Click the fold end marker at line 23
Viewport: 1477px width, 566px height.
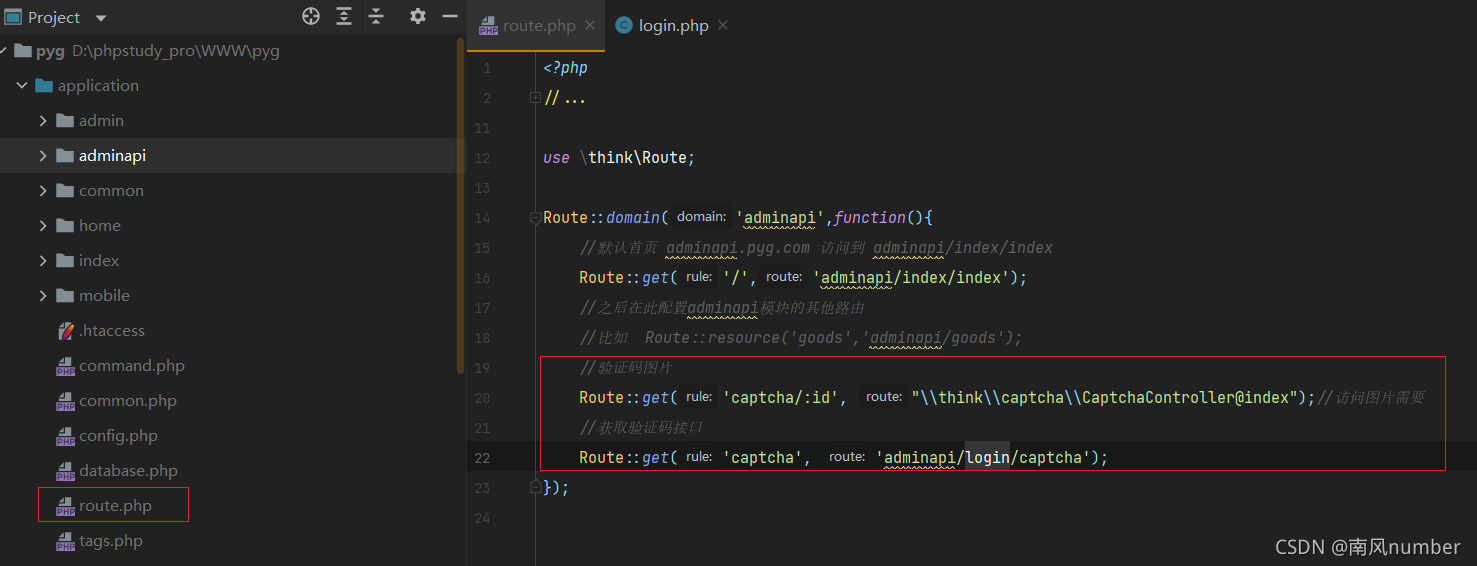(x=535, y=488)
